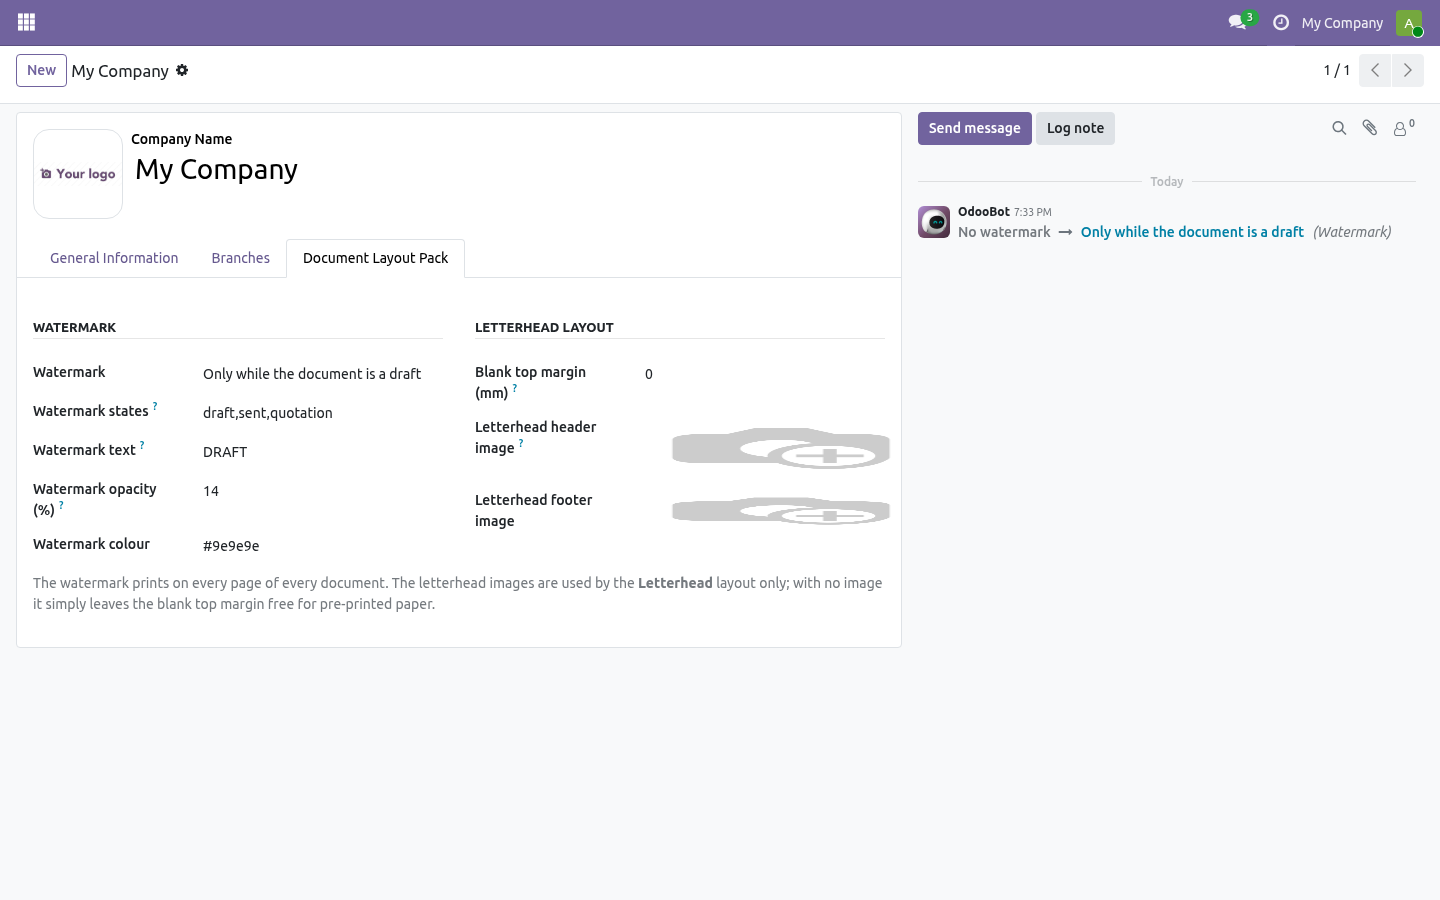The width and height of the screenshot is (1440, 900).
Task: Open conversations with 3 unread messages
Action: point(1242,22)
